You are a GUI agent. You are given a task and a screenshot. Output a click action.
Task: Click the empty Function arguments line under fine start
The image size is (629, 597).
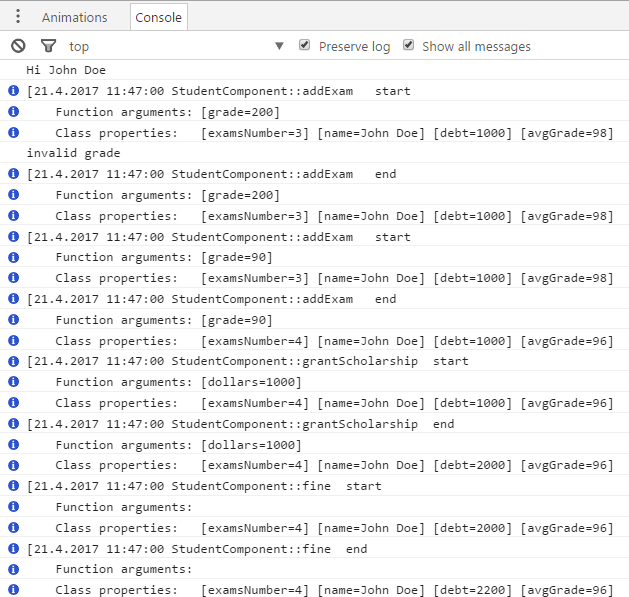point(124,507)
